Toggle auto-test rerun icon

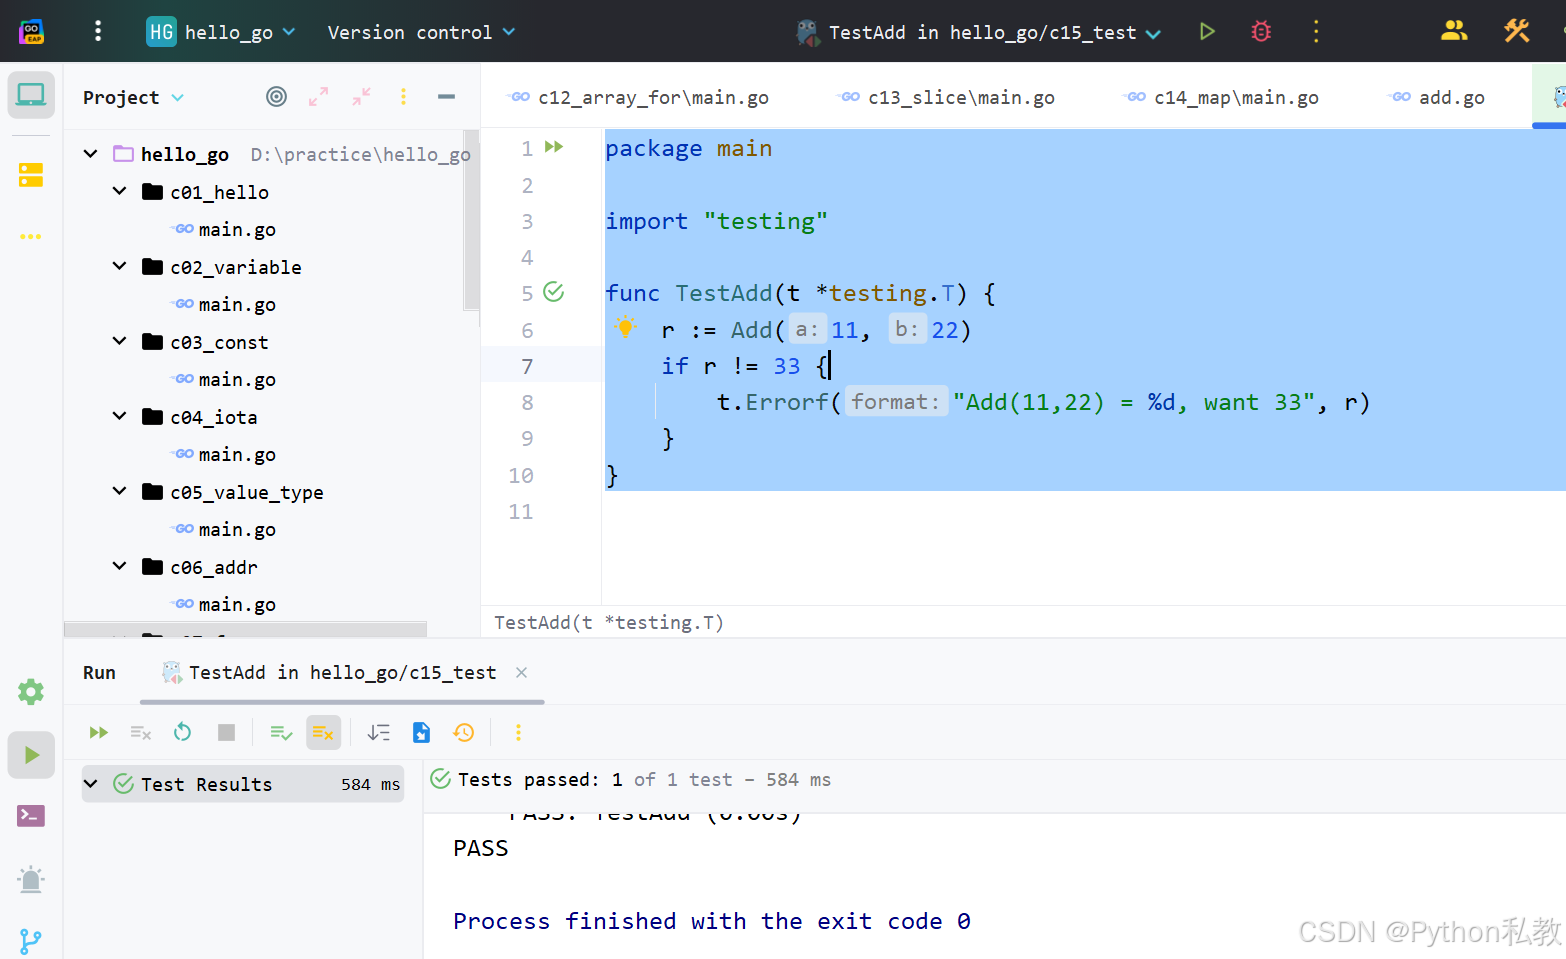click(x=182, y=733)
